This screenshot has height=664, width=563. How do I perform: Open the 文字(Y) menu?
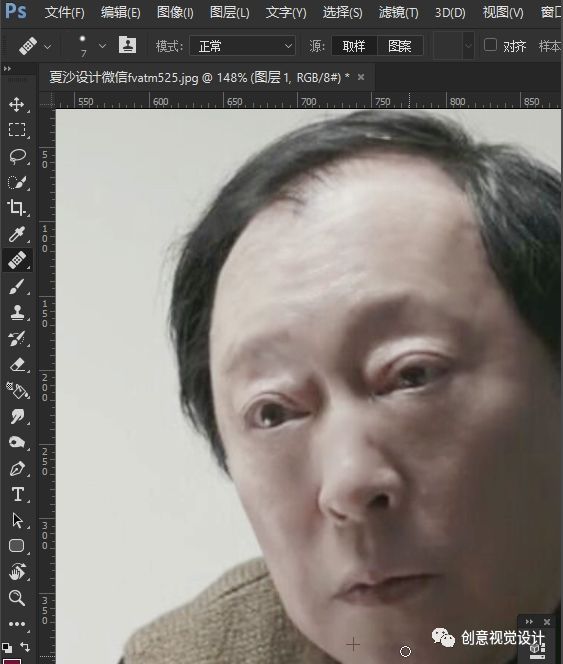pos(286,13)
